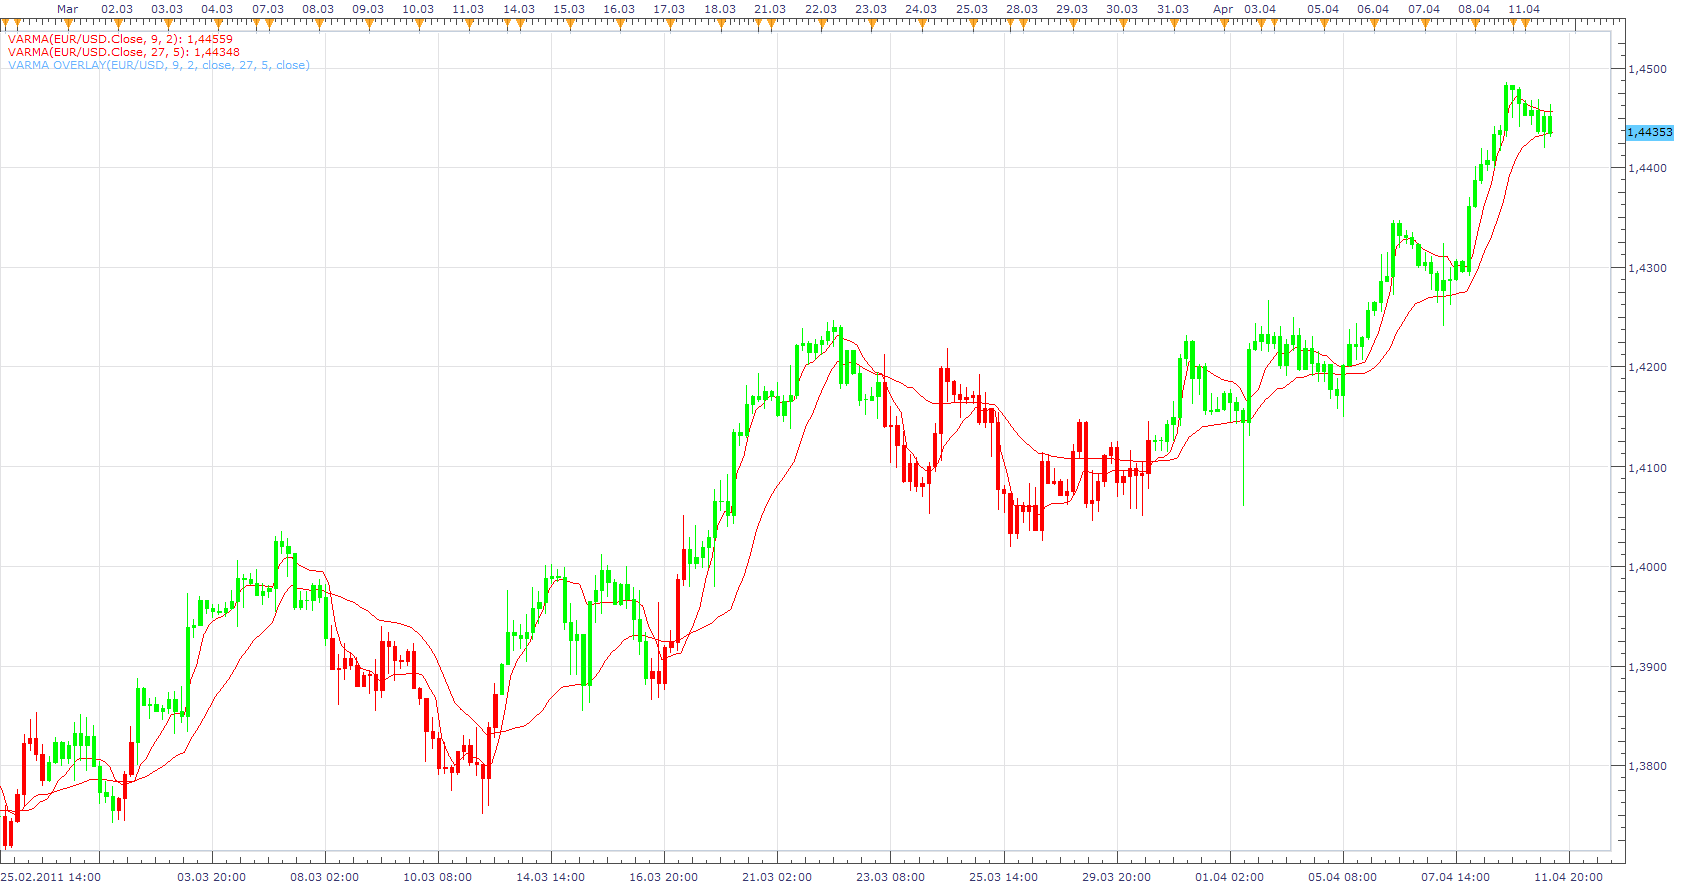The width and height of the screenshot is (1682, 888).
Task: Click the 25.02.2011 14:00 bottom time label
Action: (50, 877)
